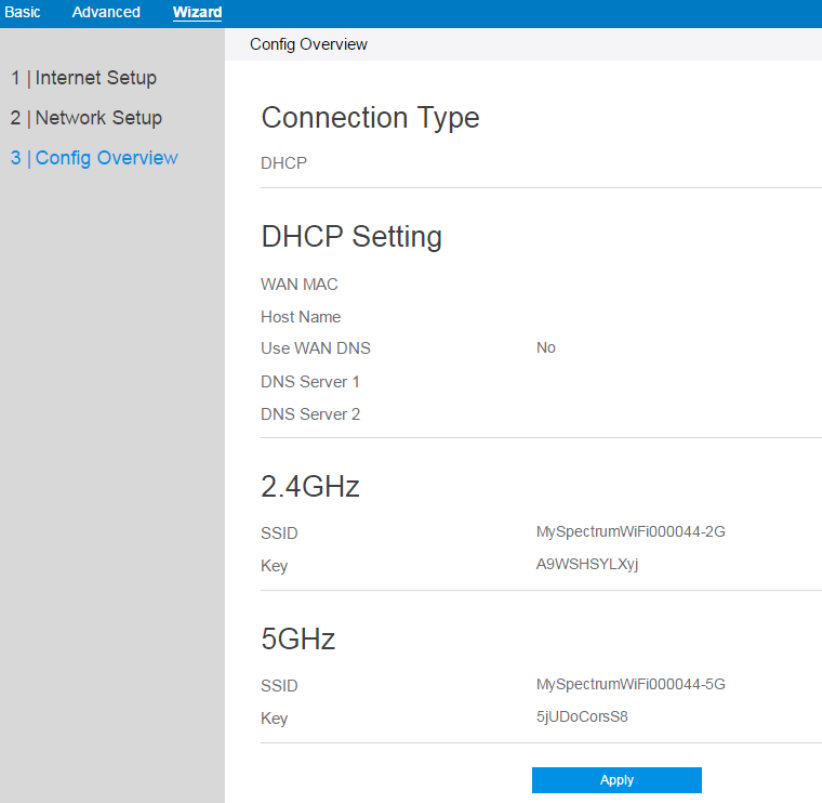The height and width of the screenshot is (803, 822).
Task: Click the DNS Server 2 label
Action: point(310,414)
